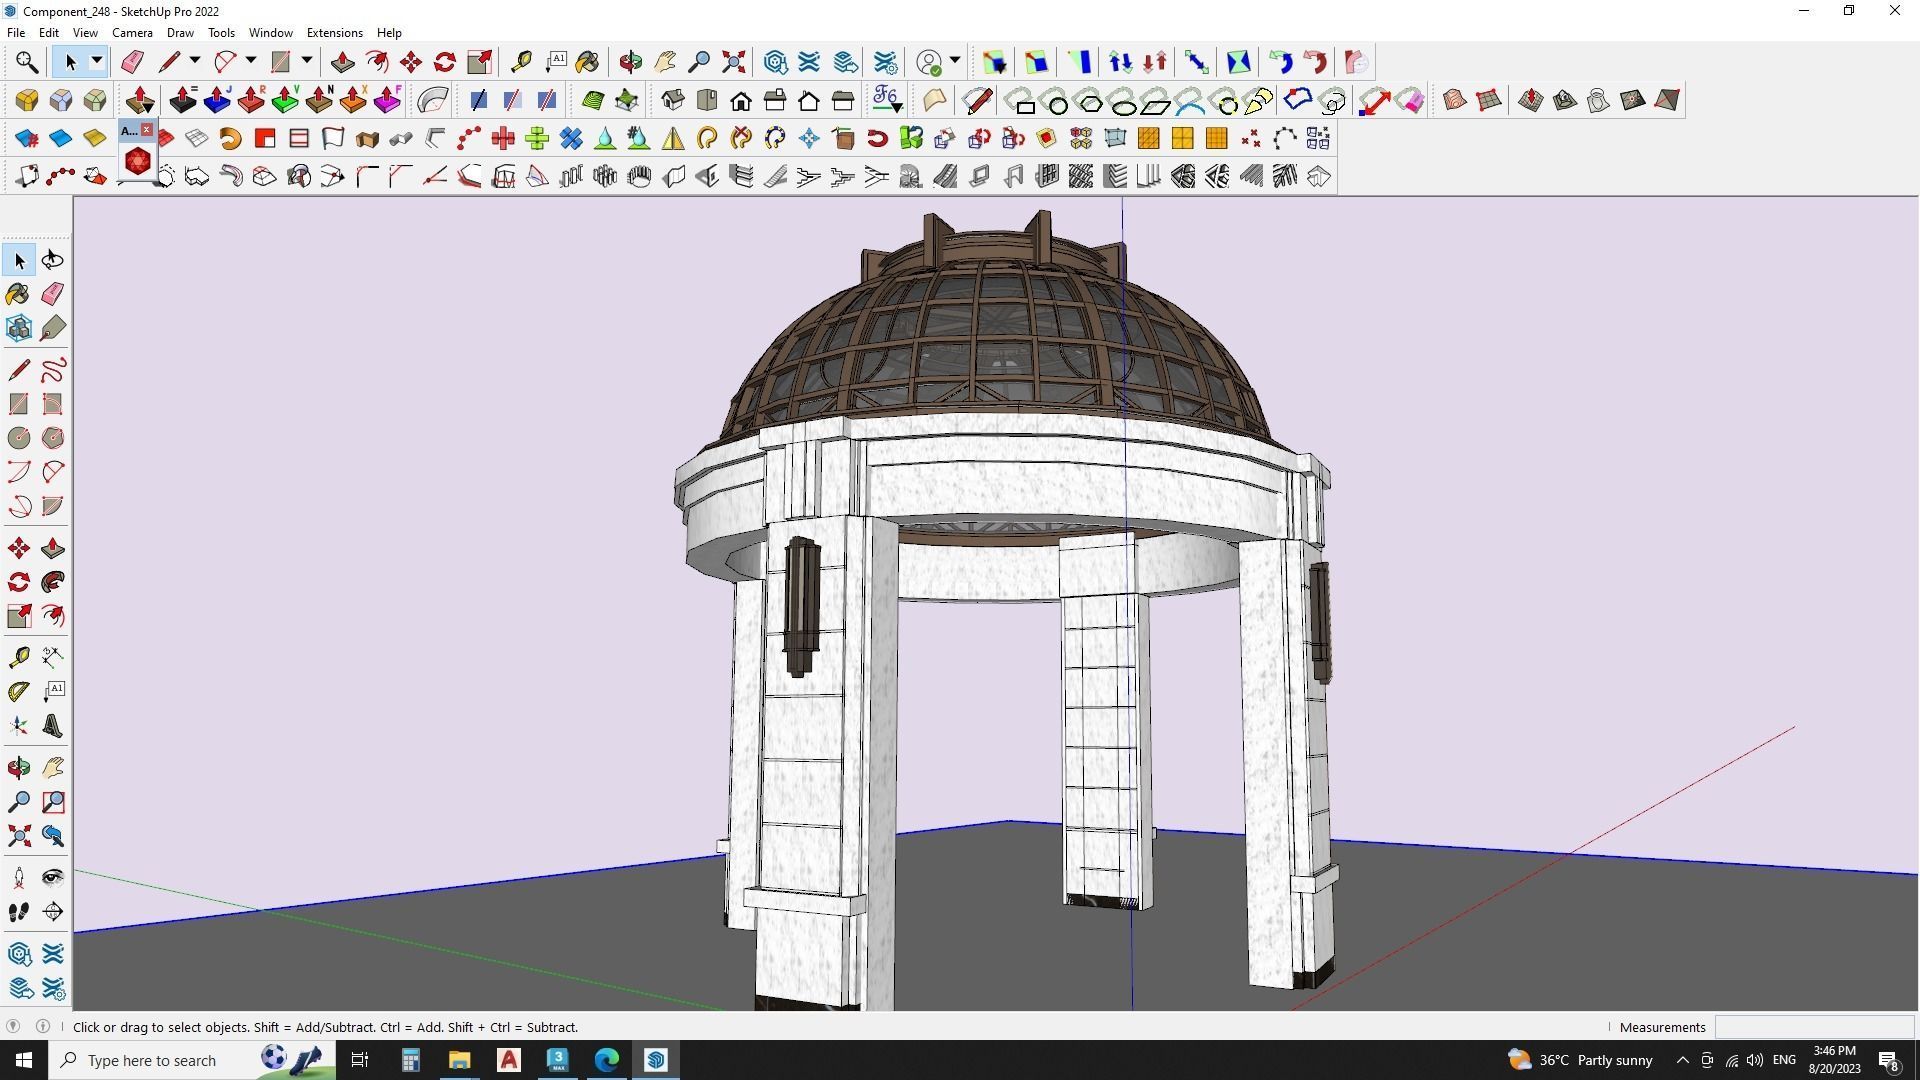Click the blue water drop icon
This screenshot has height=1080, width=1920.
point(605,138)
